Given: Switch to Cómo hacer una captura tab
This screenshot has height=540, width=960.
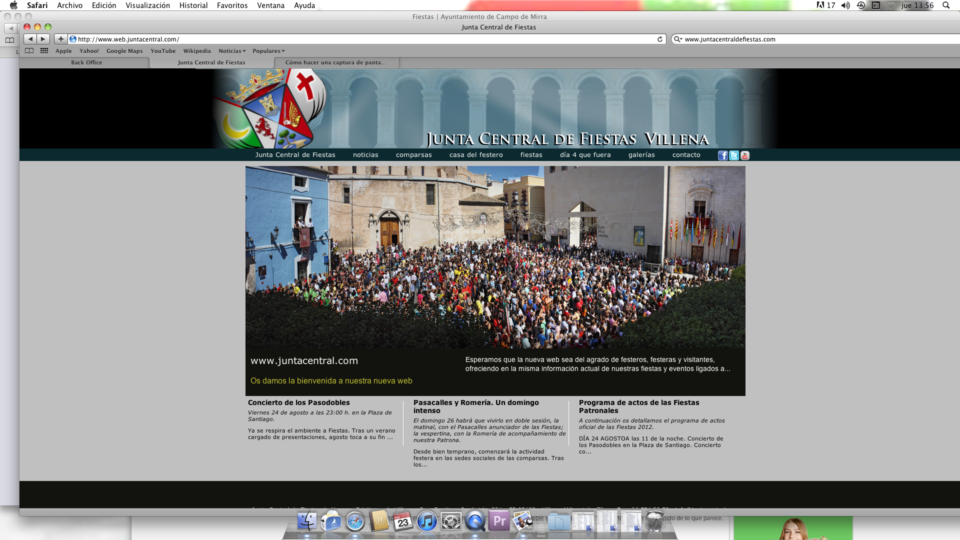Looking at the screenshot, I should pyautogui.click(x=336, y=62).
